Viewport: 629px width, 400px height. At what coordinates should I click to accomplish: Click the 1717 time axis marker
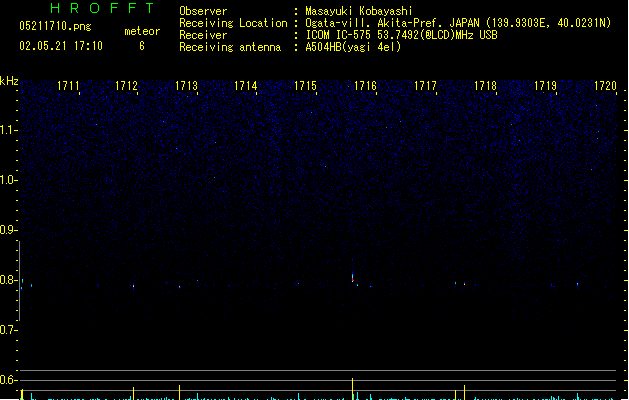coord(425,86)
